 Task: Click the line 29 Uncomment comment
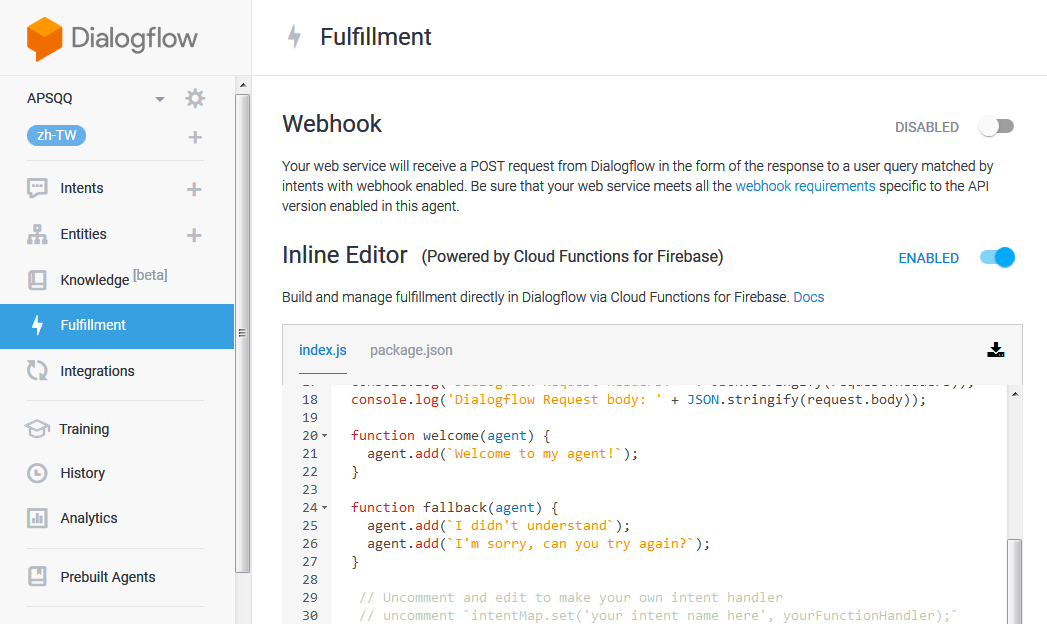(571, 598)
